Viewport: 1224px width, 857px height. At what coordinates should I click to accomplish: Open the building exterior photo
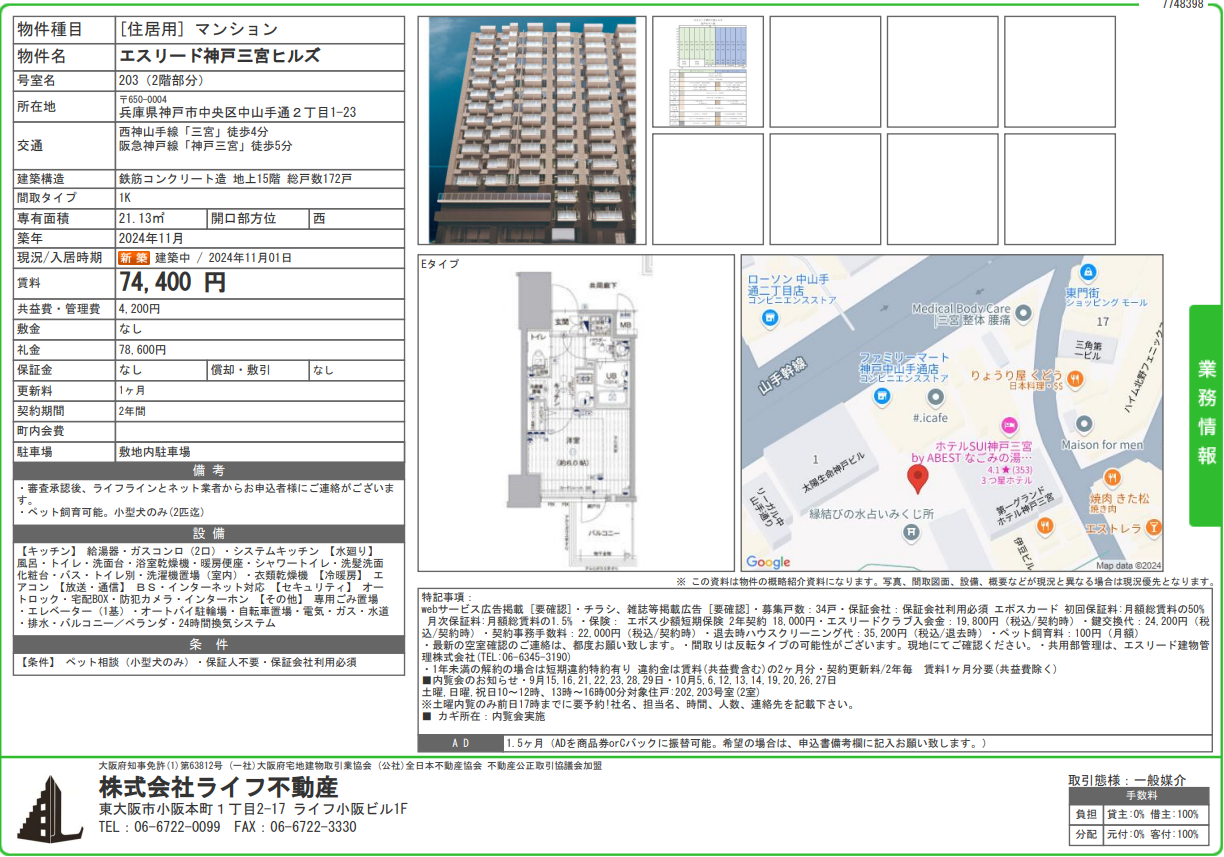tap(532, 130)
